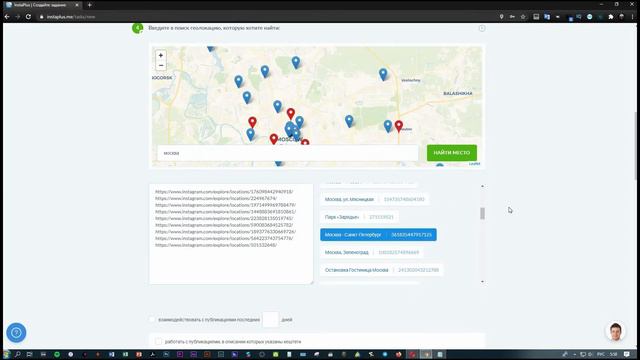Select the 'Москва, ул. Мясницкая' location result

[x=374, y=199]
